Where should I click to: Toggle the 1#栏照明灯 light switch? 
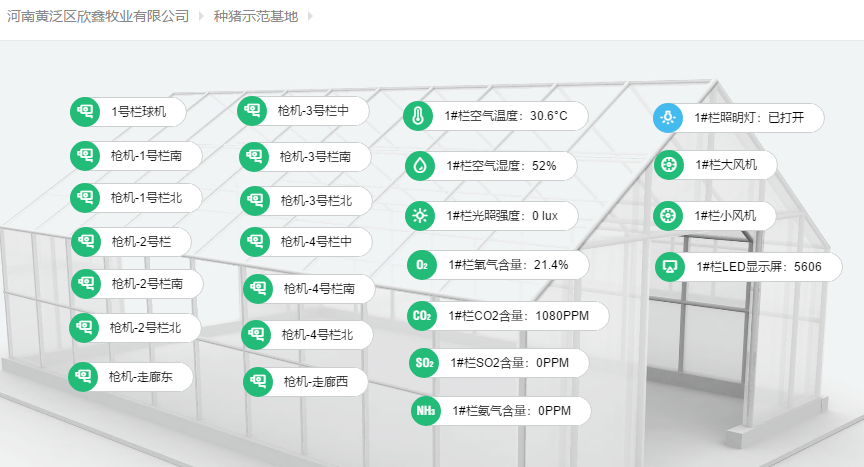pos(668,118)
